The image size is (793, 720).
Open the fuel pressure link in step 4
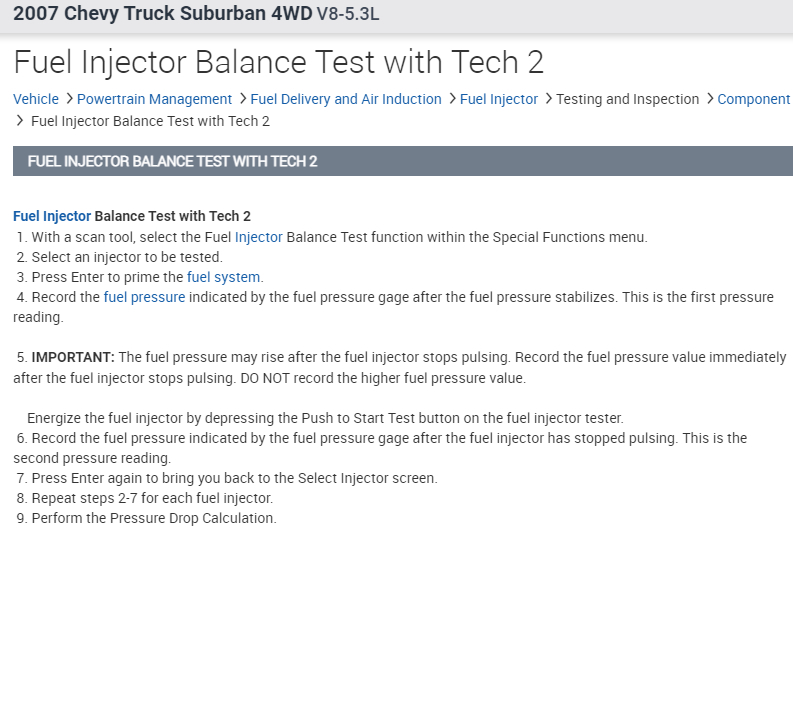click(144, 297)
